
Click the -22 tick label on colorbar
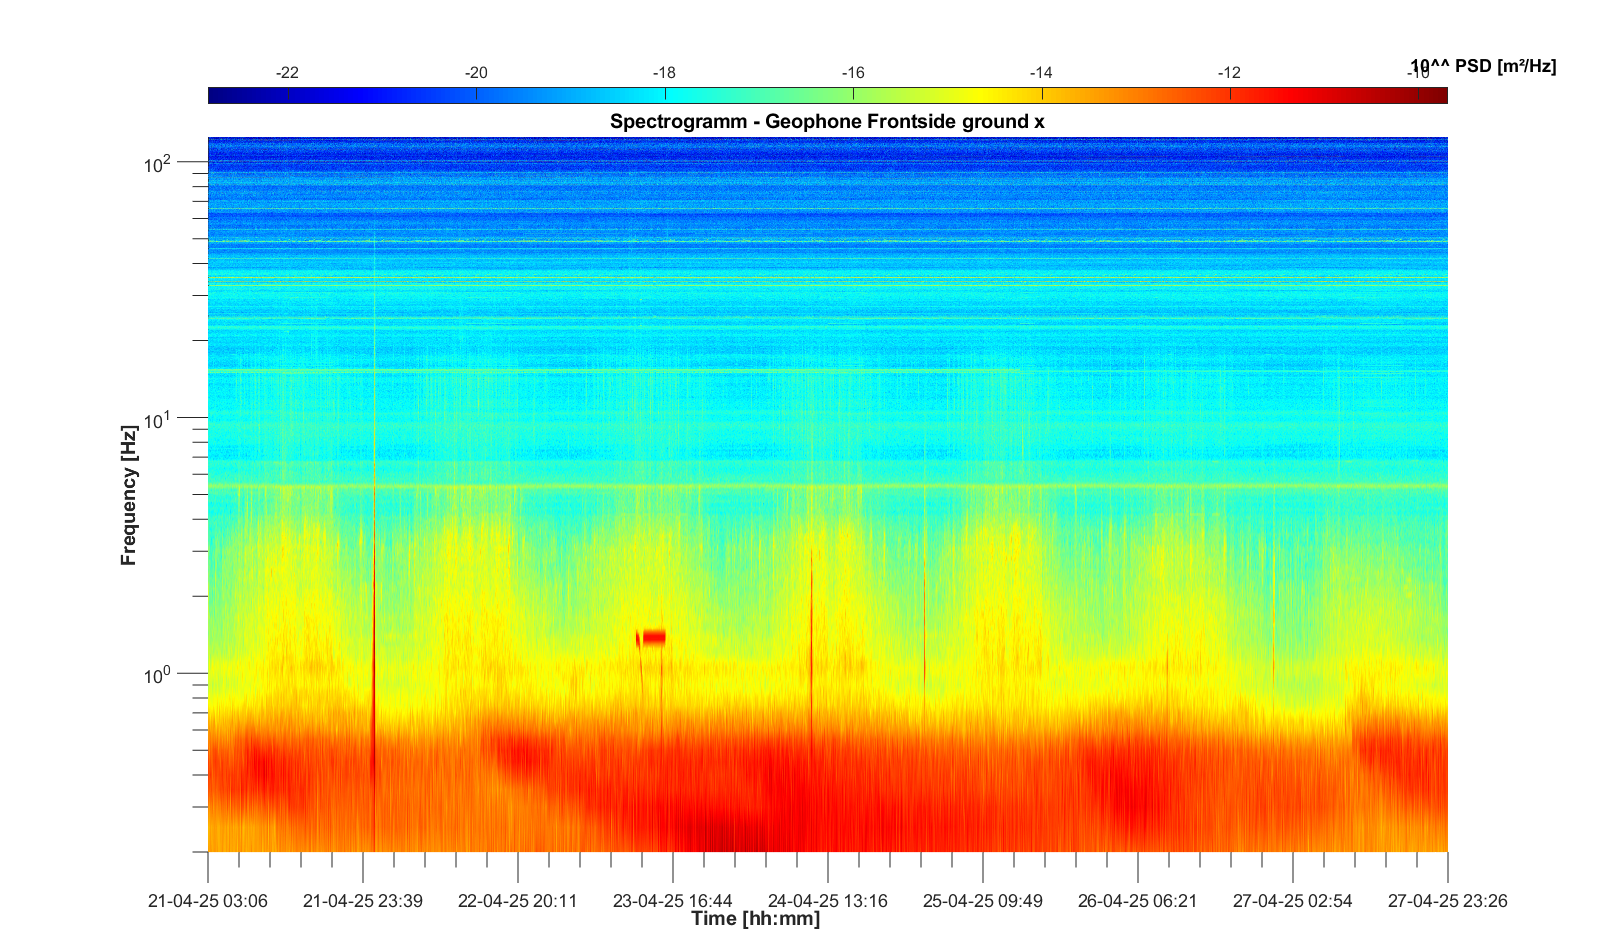click(x=287, y=73)
